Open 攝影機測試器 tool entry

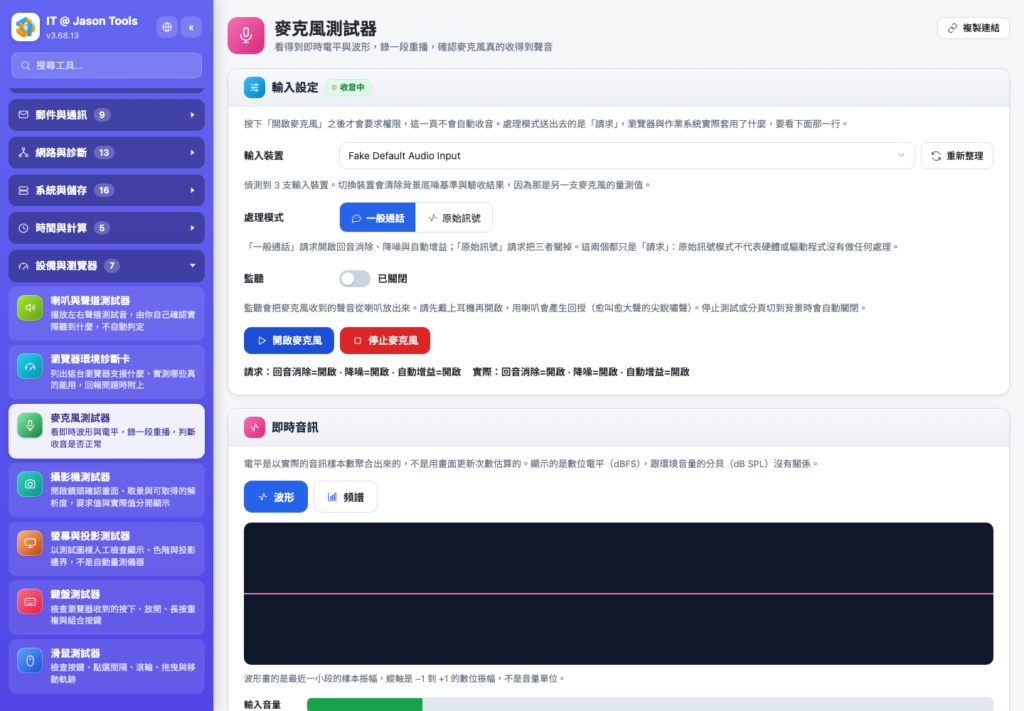coord(106,490)
